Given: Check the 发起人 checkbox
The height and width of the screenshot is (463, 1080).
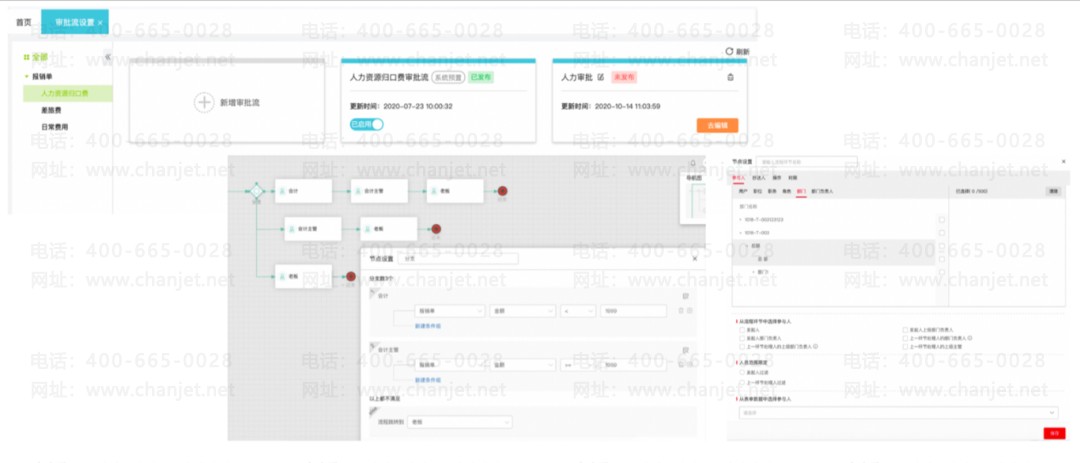Looking at the screenshot, I should pyautogui.click(x=741, y=331).
